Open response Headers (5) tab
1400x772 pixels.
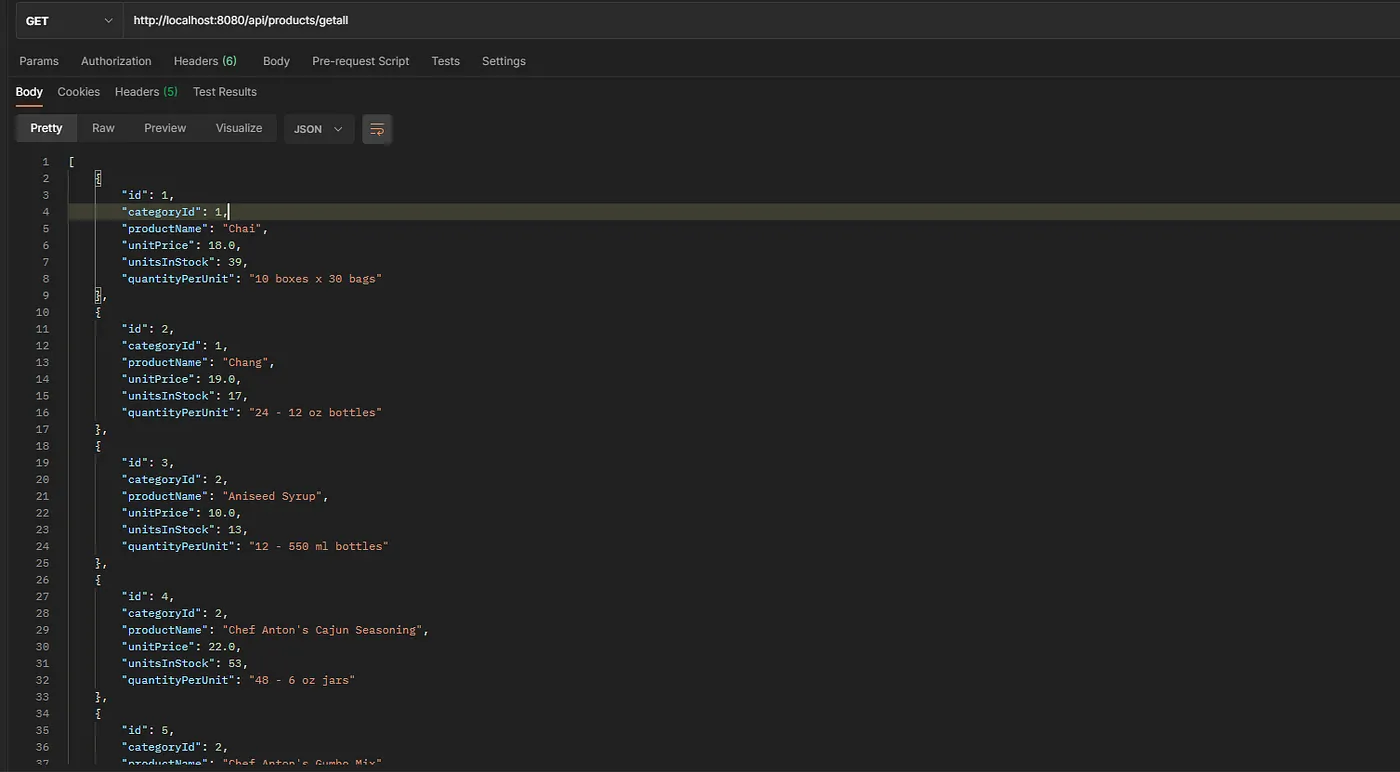pos(146,92)
